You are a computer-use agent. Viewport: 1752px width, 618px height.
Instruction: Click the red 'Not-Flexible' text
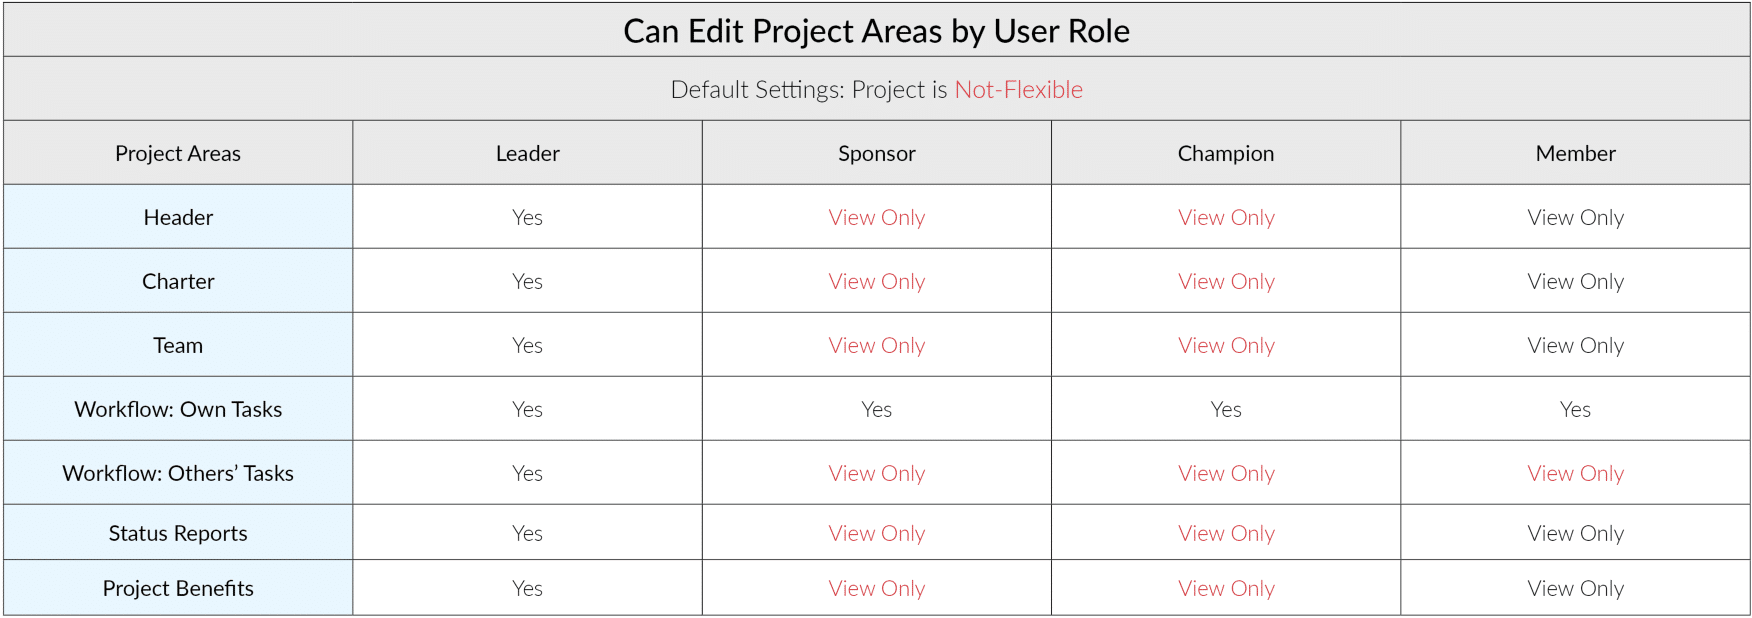(1018, 89)
